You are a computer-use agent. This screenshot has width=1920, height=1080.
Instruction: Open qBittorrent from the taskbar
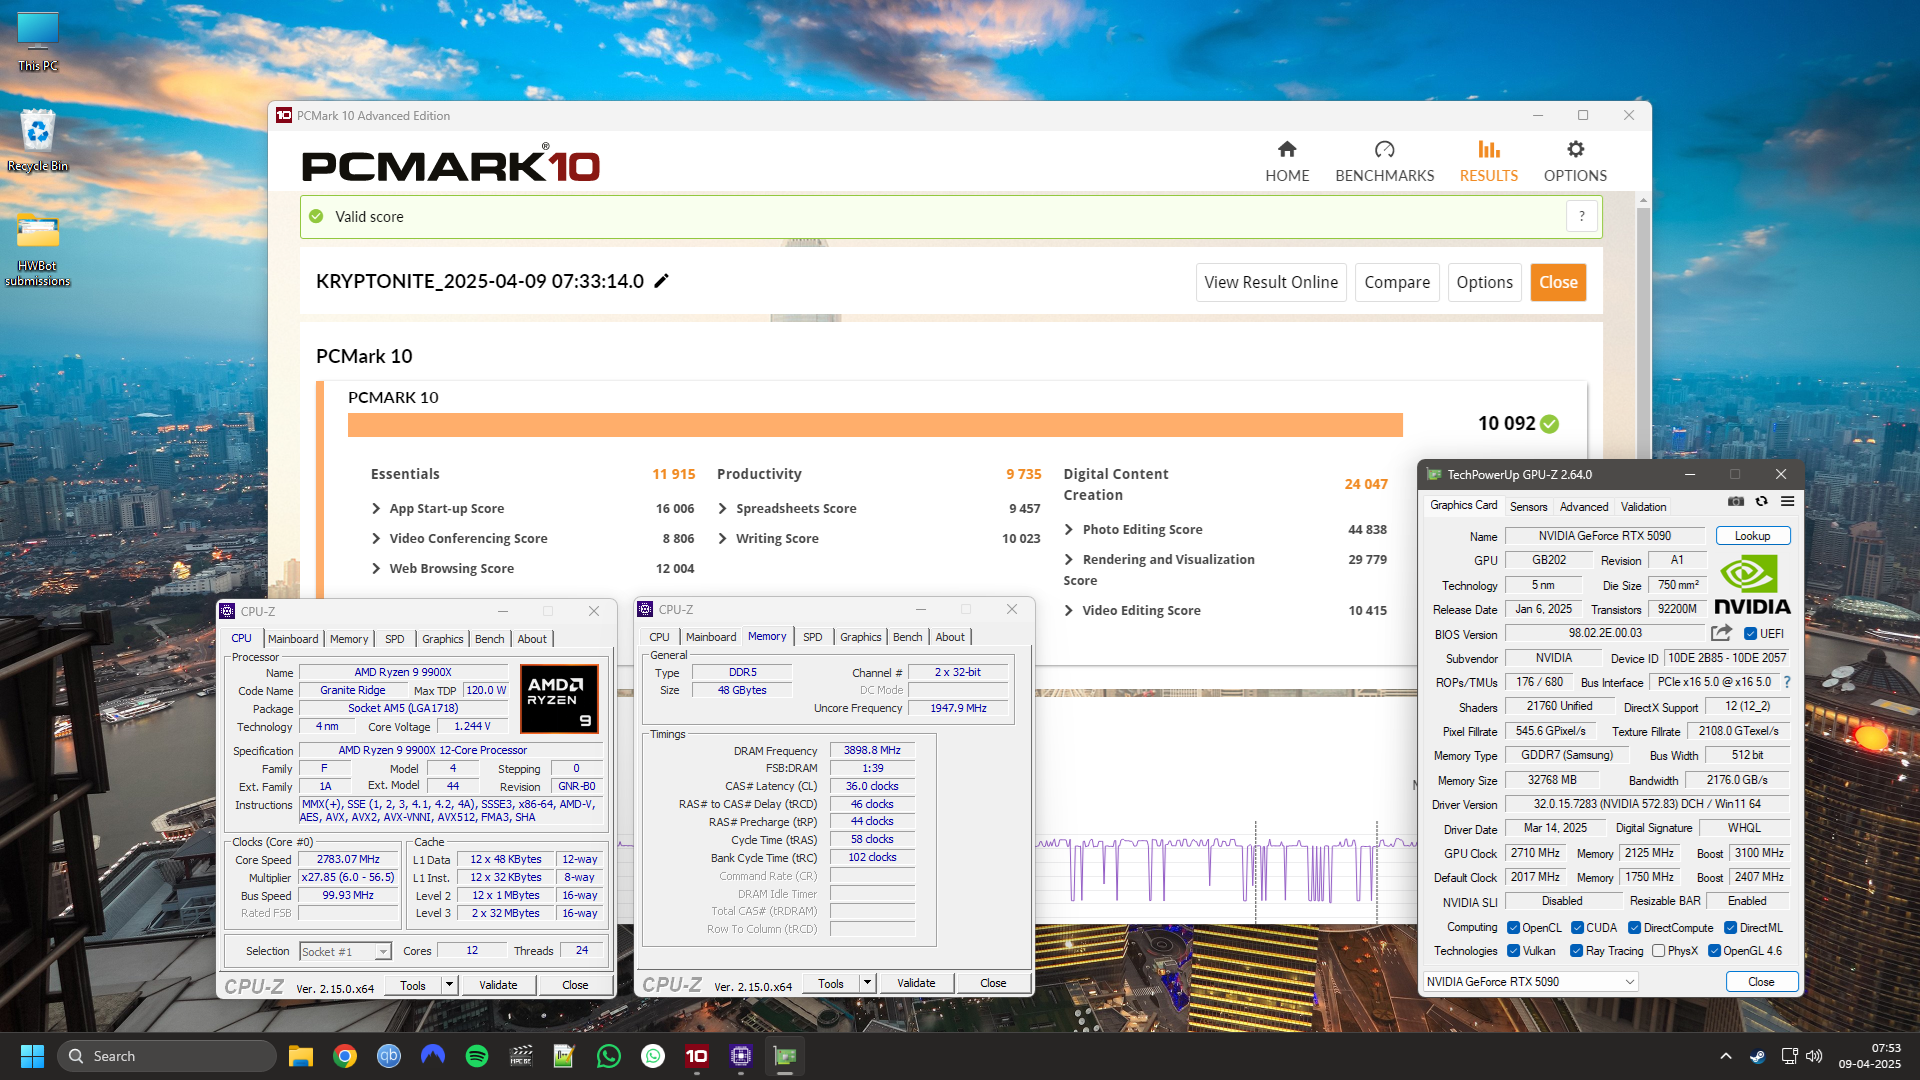click(x=389, y=1056)
